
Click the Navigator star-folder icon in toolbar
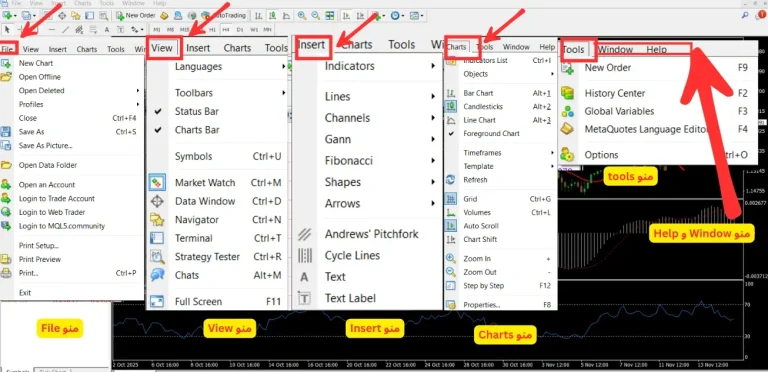point(75,16)
